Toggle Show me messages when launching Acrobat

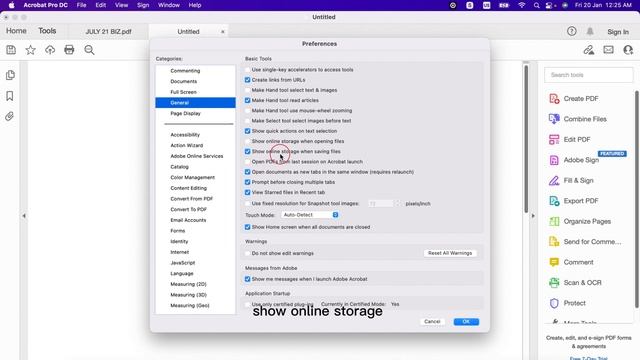247,279
